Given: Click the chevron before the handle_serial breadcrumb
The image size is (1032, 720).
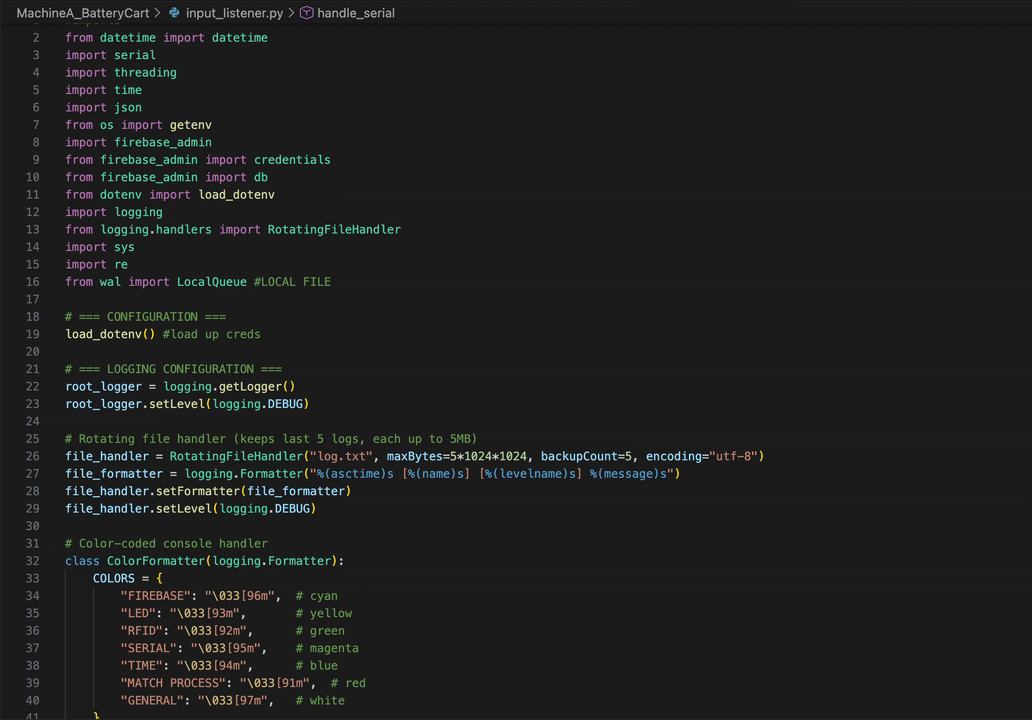Looking at the screenshot, I should (x=291, y=13).
